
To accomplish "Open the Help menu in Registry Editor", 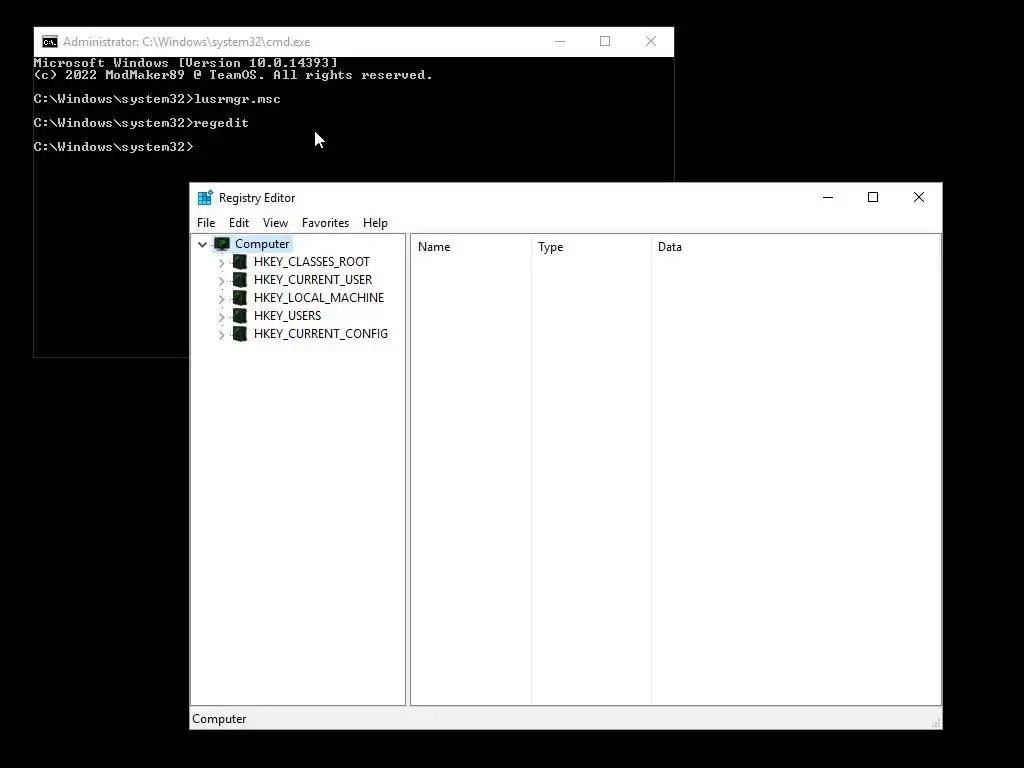I will pyautogui.click(x=376, y=223).
